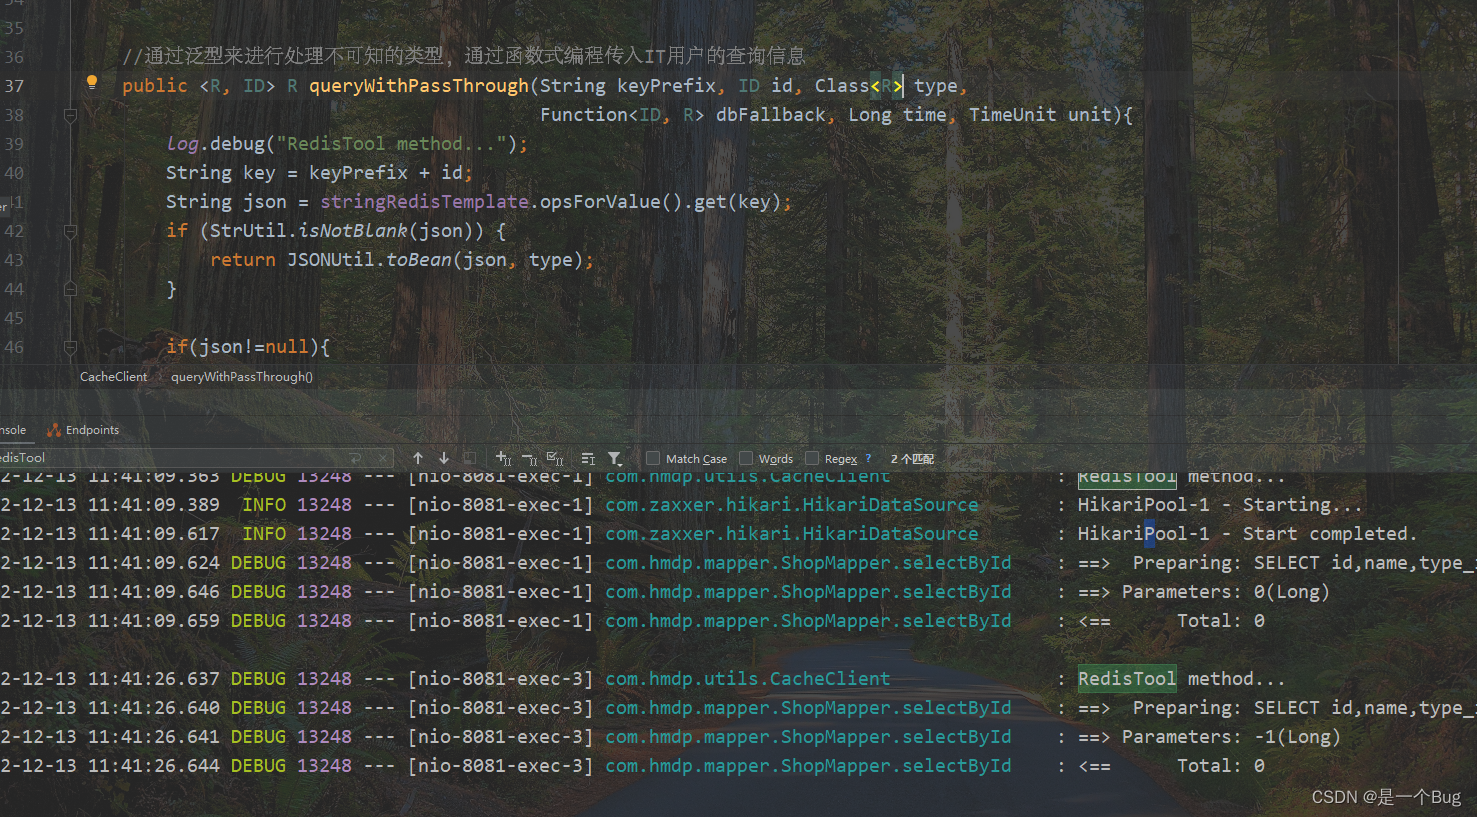Image resolution: width=1477 pixels, height=817 pixels.
Task: Click 'Total: 0' on the 11:41:09.659 line
Action: coord(1220,621)
